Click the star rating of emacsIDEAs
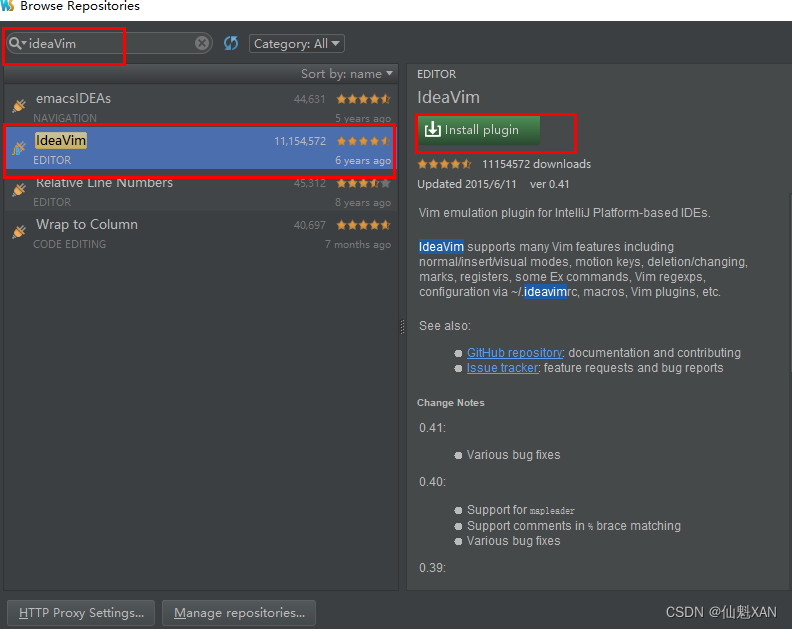Viewport: 792px width, 629px height. click(x=363, y=99)
